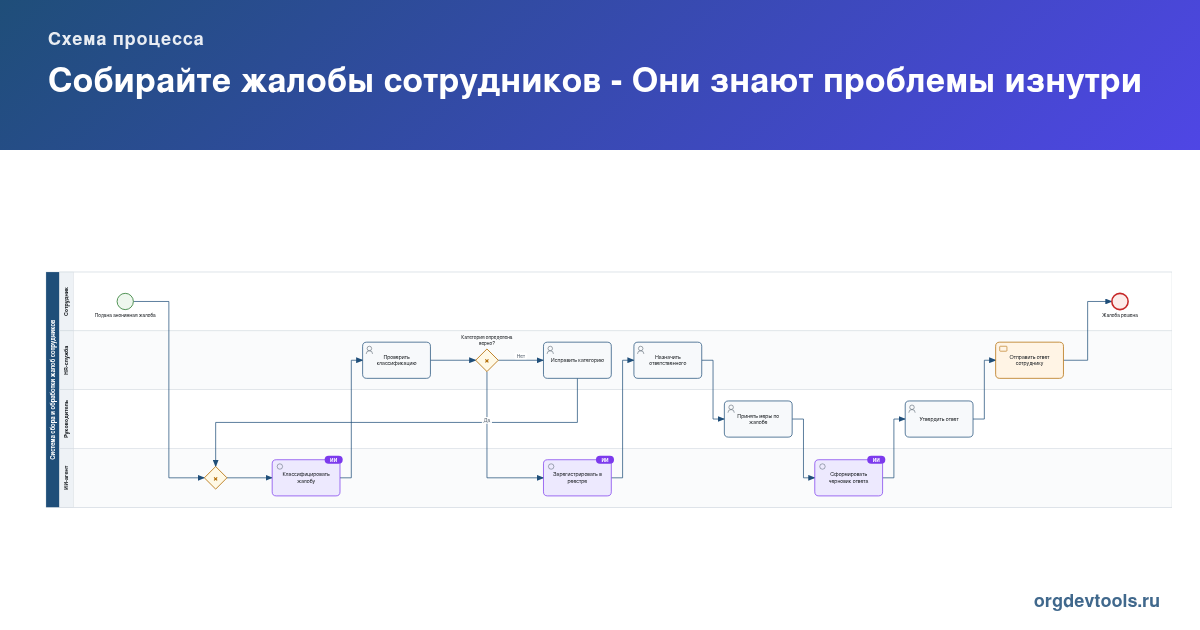Select the 'Категория определена верно?' gateway diamond
Viewport: 1200px width, 630px height.
[x=487, y=360]
